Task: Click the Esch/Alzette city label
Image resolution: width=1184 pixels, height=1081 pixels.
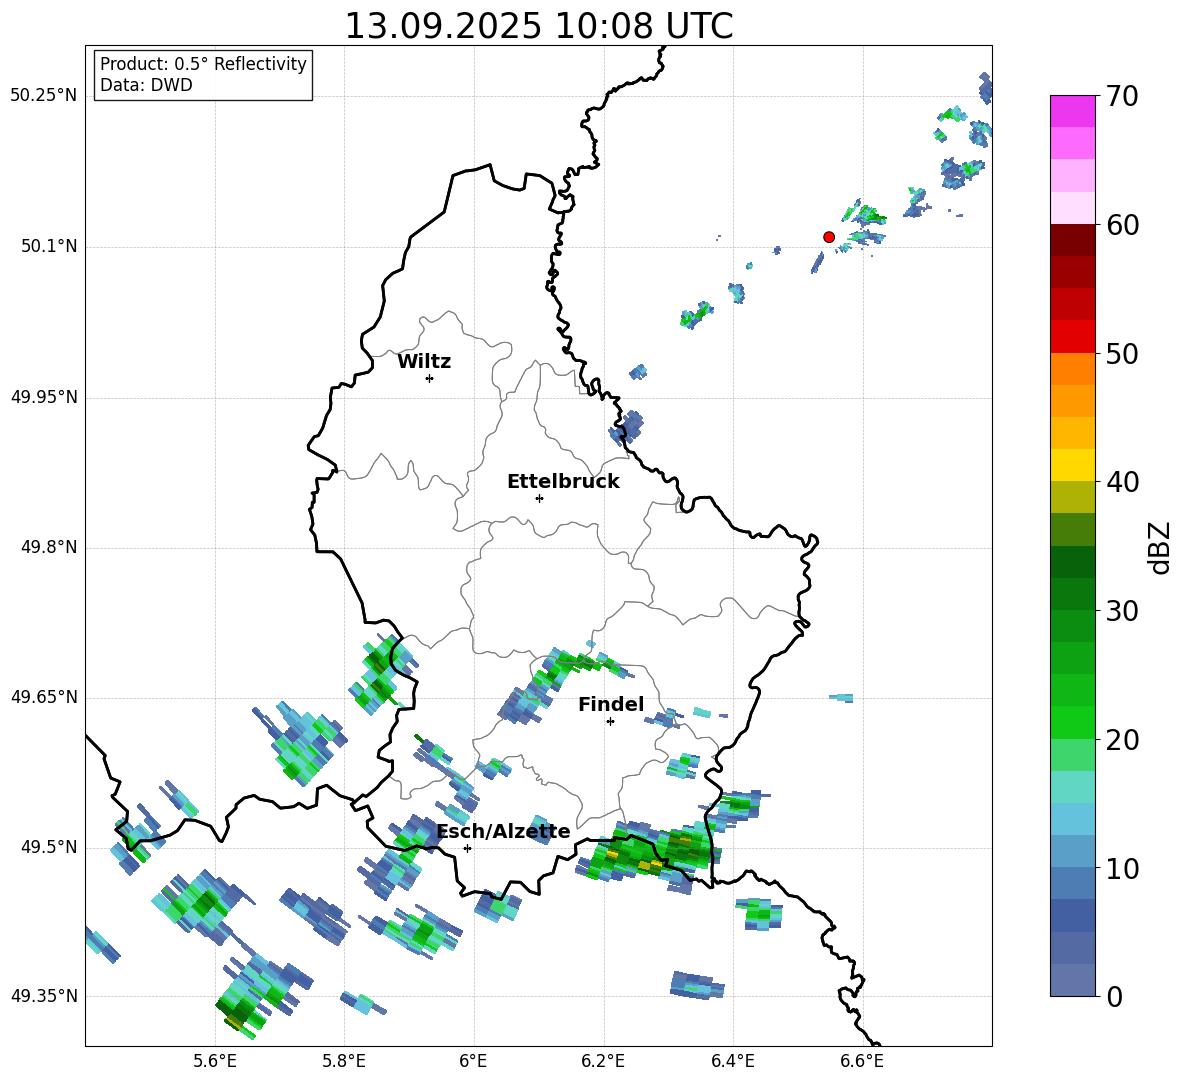Action: 504,831
